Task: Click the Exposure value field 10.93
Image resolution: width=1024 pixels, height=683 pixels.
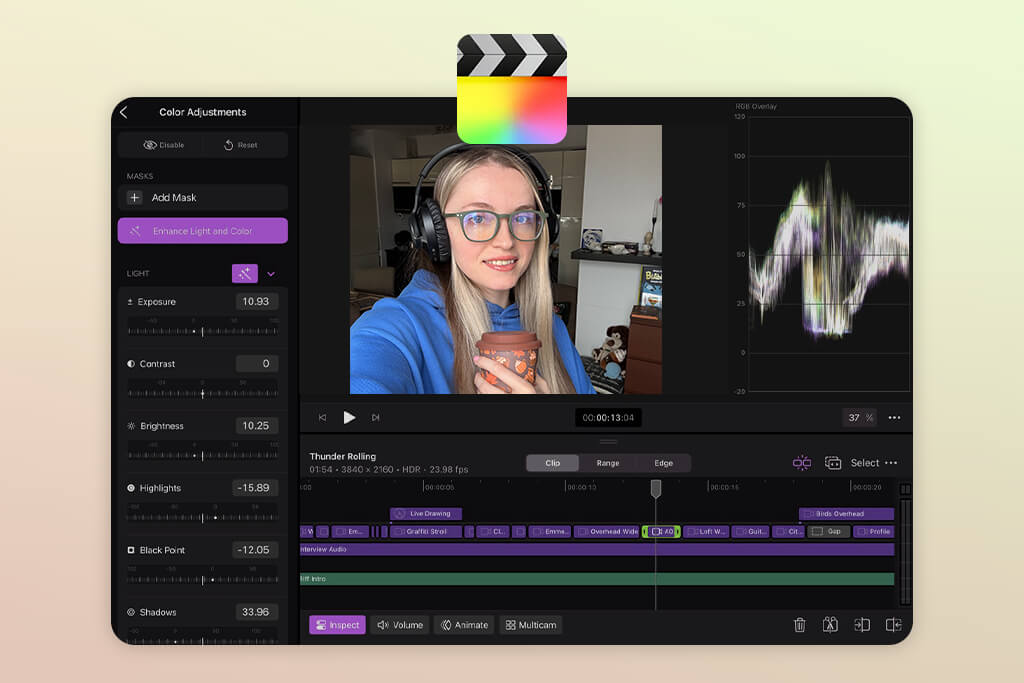Action: (x=256, y=302)
